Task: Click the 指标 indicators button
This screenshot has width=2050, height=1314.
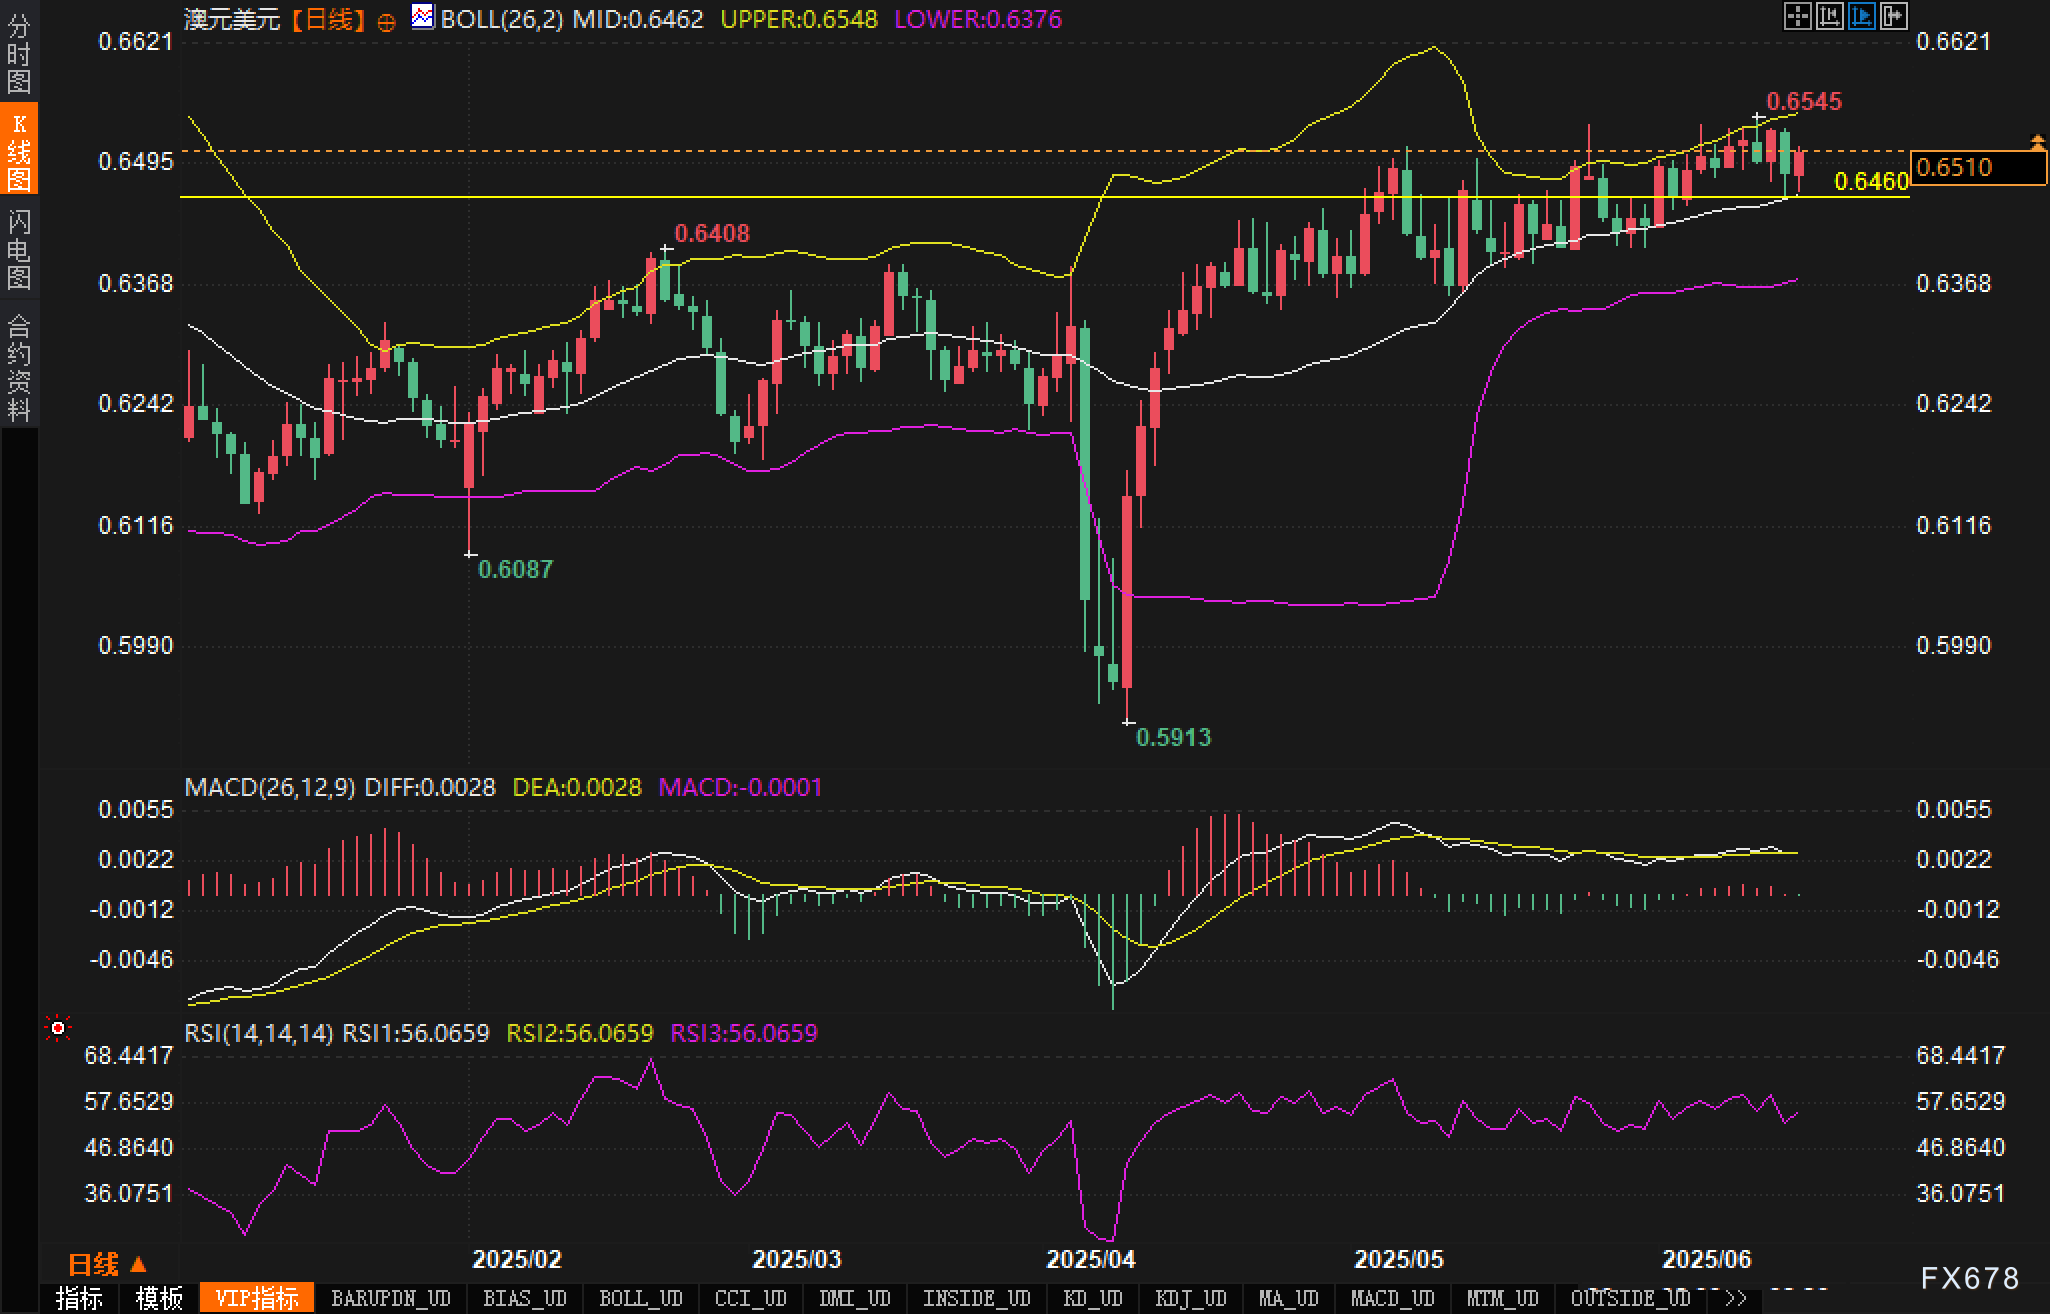Action: pyautogui.click(x=79, y=1298)
